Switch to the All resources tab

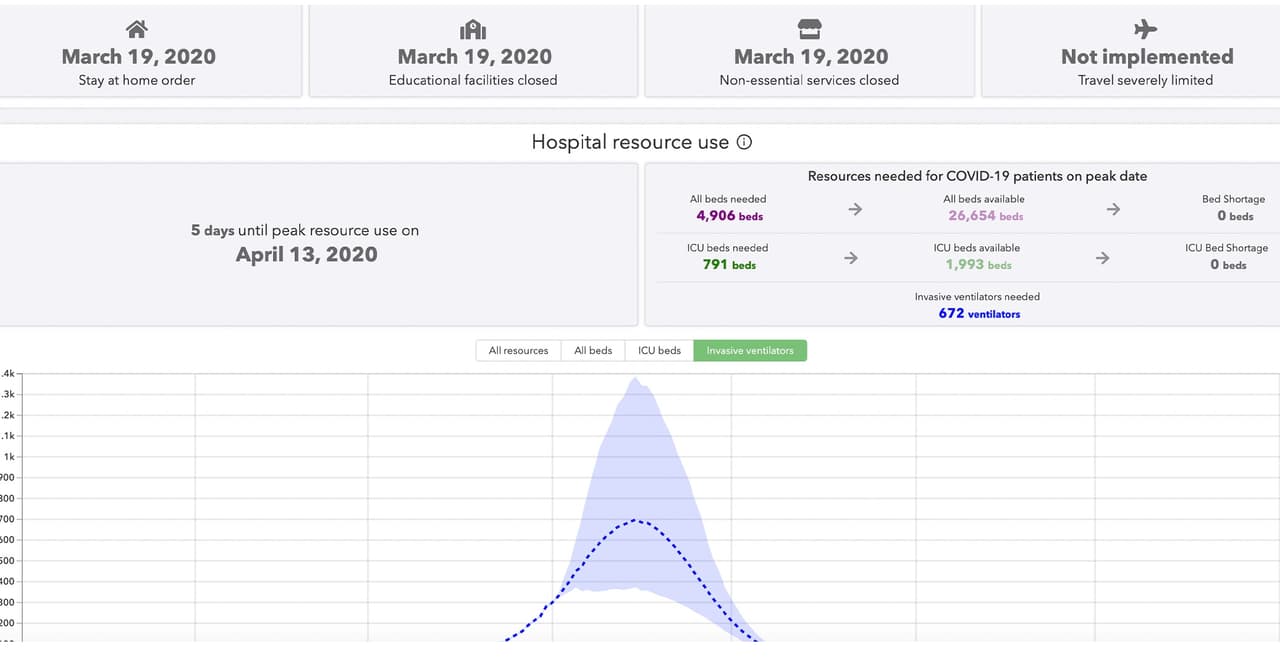(518, 351)
